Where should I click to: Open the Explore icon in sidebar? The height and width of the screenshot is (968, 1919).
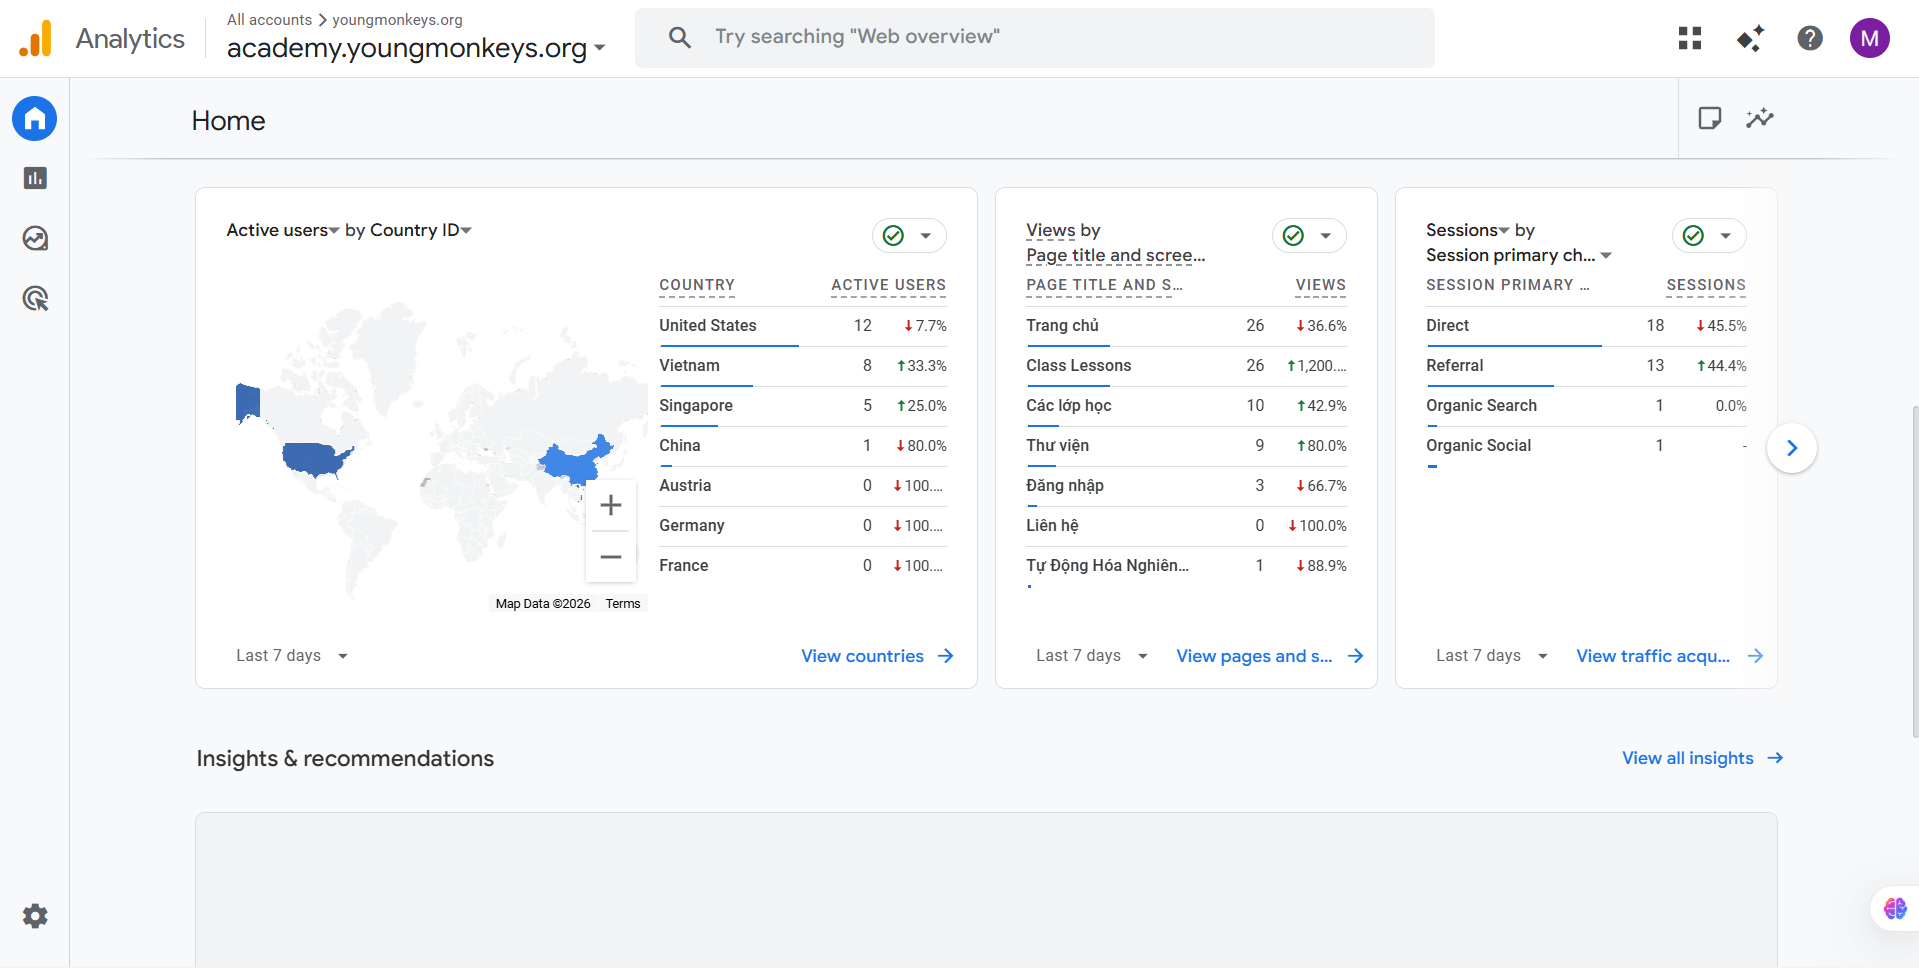35,238
